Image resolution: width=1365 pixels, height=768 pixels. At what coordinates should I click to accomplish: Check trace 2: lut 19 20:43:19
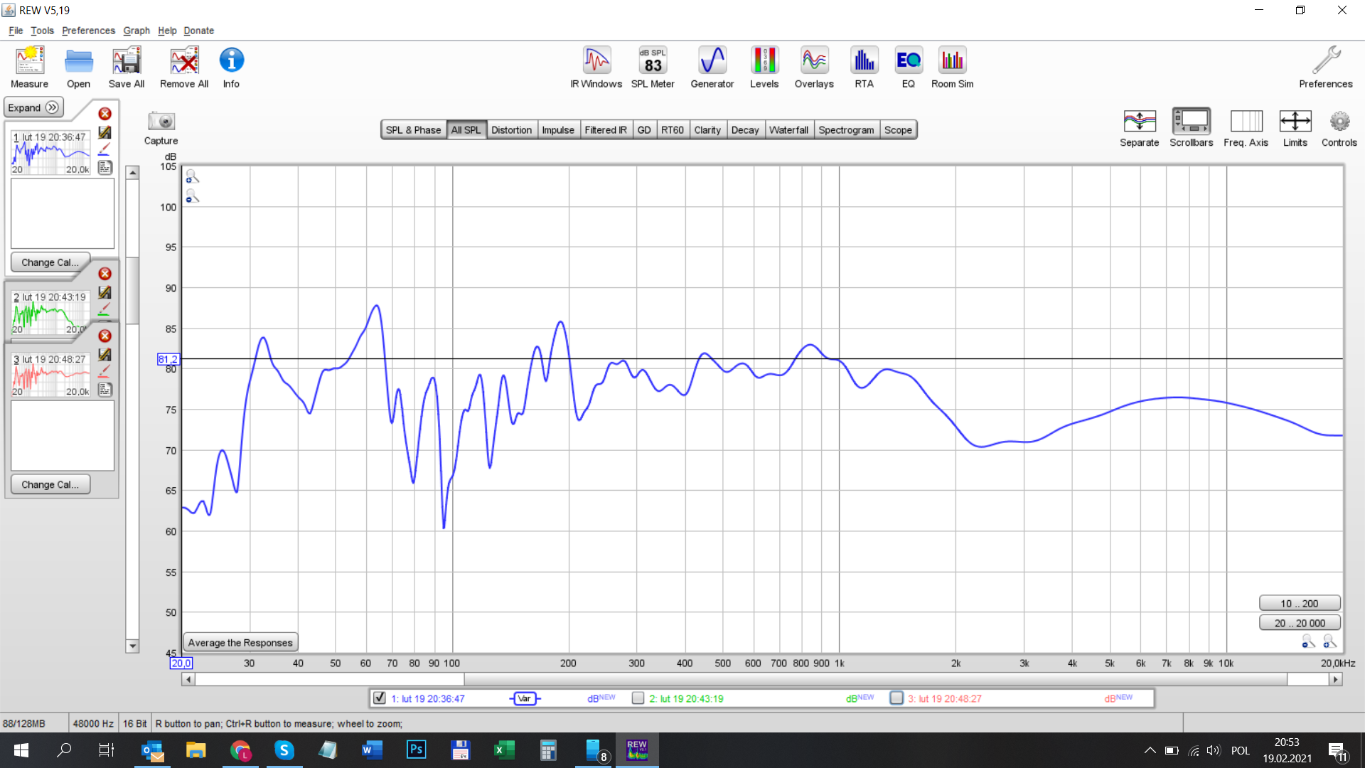638,698
